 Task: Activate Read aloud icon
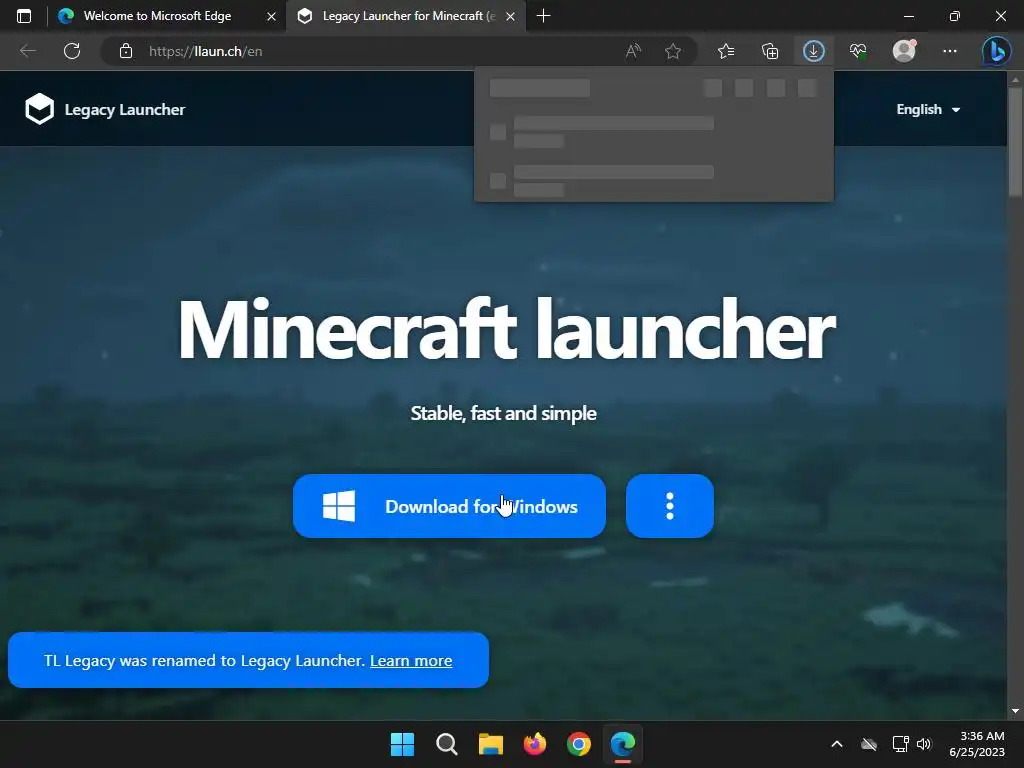tap(633, 51)
